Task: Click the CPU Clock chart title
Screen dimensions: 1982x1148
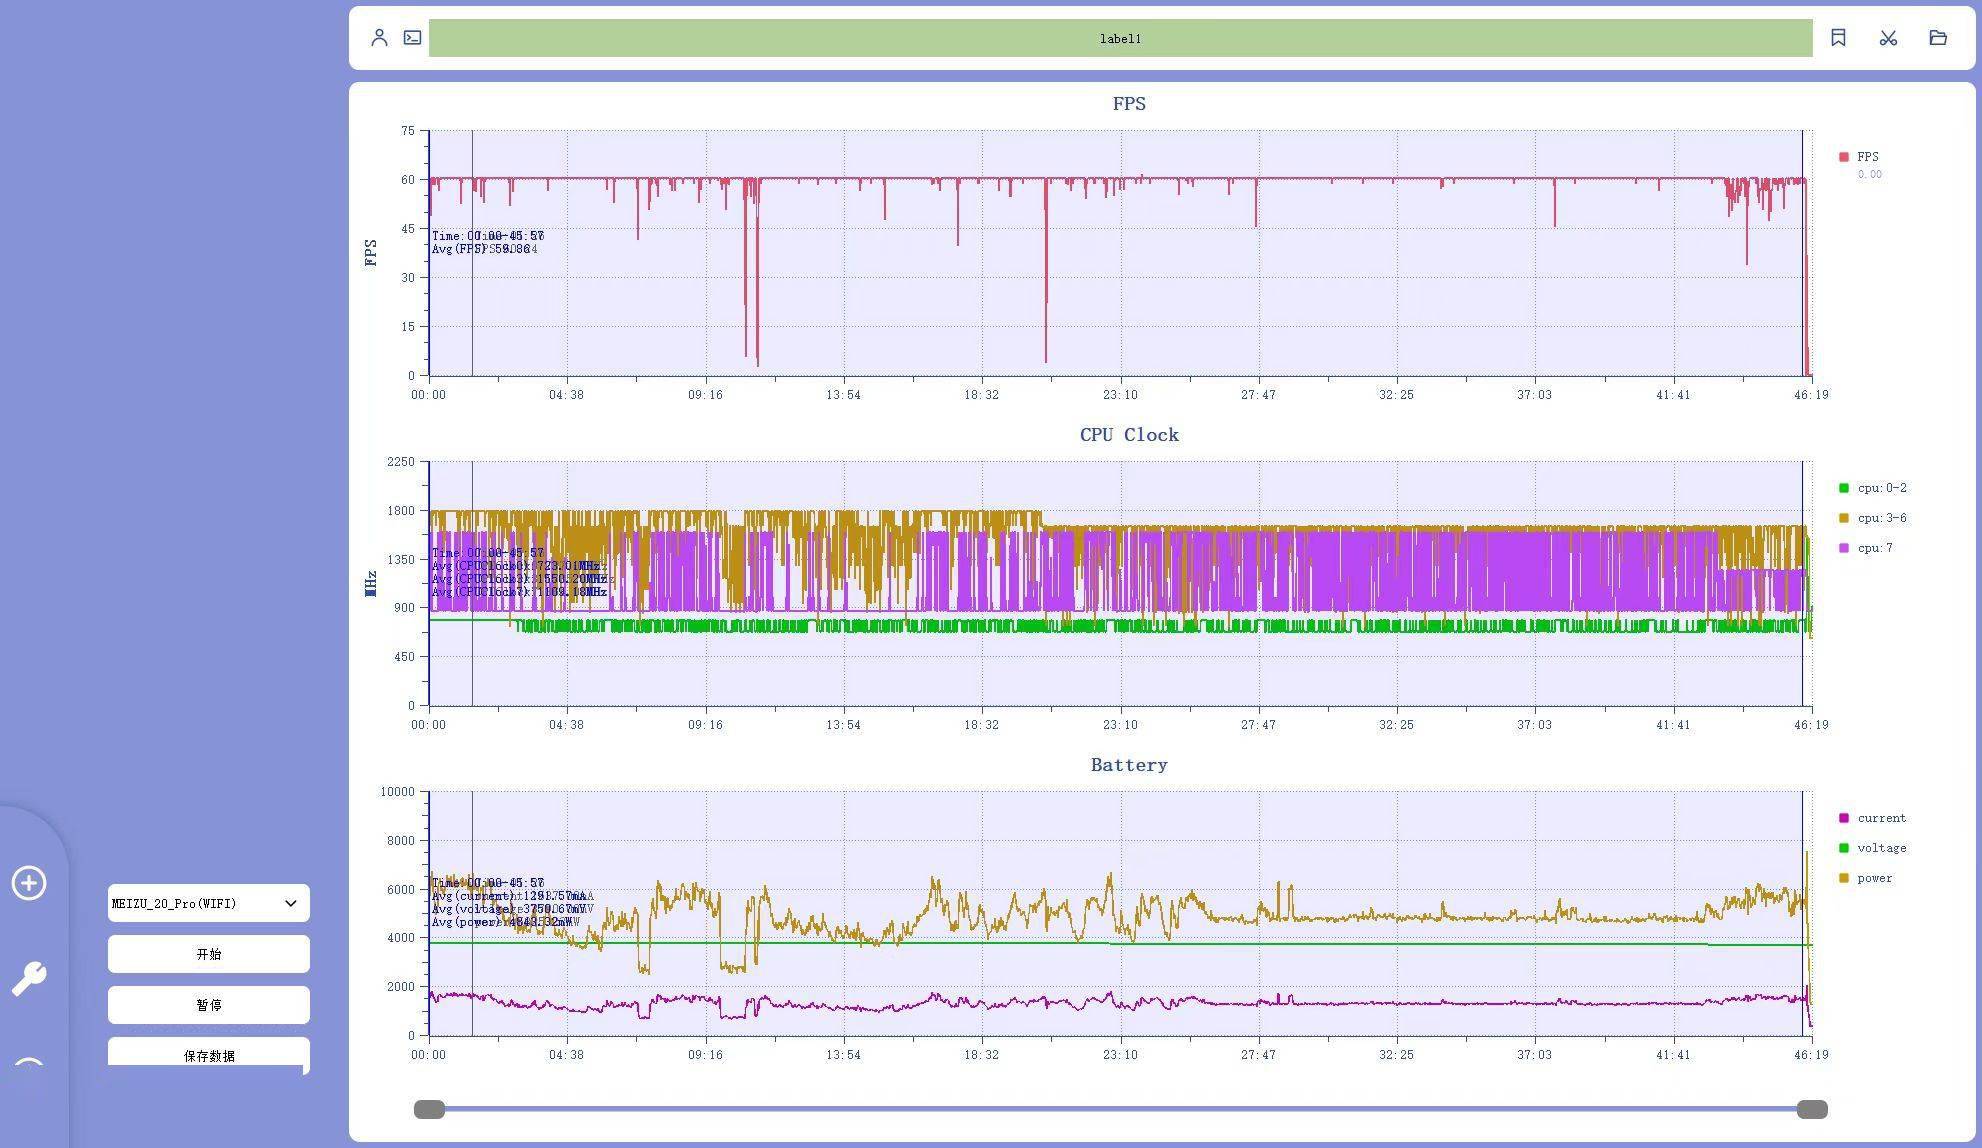Action: point(1129,435)
